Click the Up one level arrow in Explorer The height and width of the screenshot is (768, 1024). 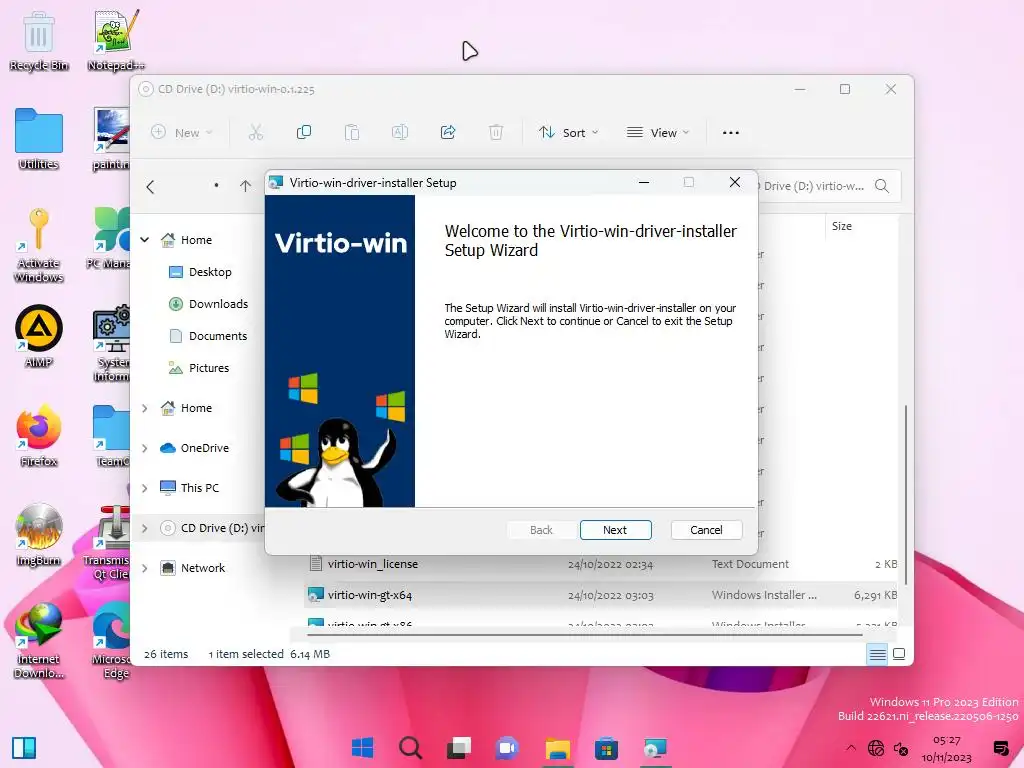click(246, 186)
